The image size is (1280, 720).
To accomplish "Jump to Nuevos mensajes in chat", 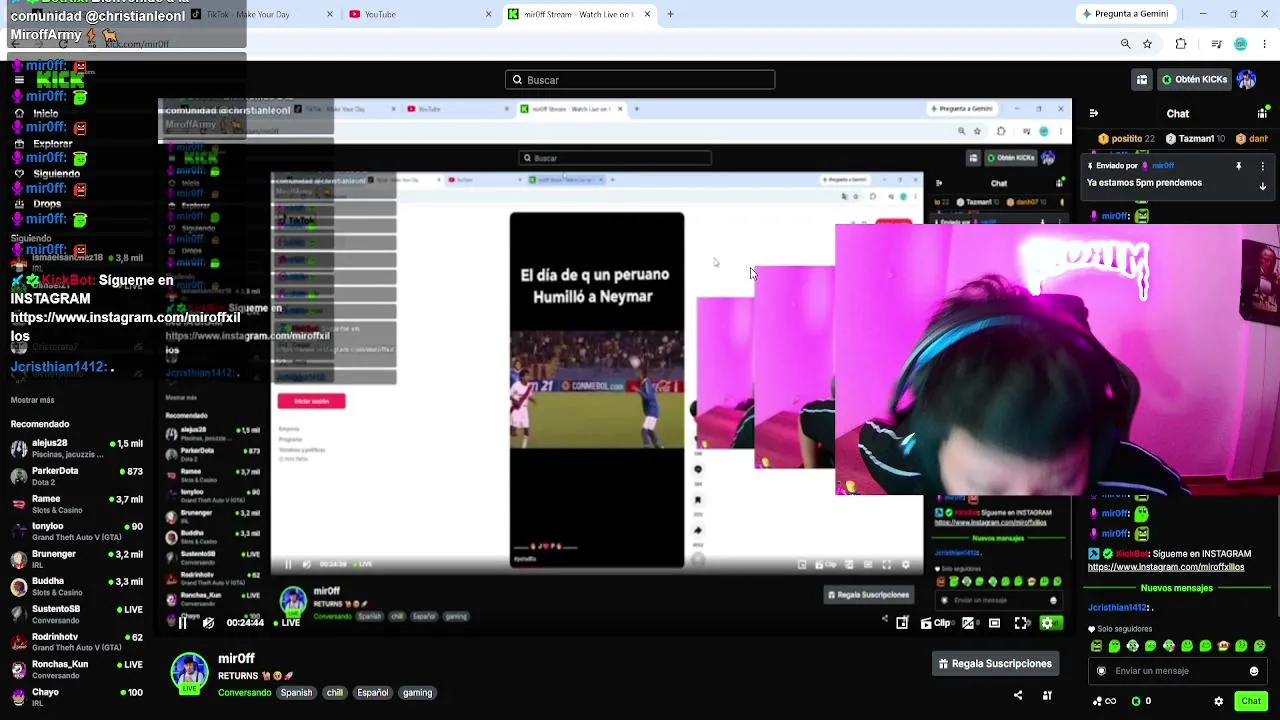I will coord(1176,588).
